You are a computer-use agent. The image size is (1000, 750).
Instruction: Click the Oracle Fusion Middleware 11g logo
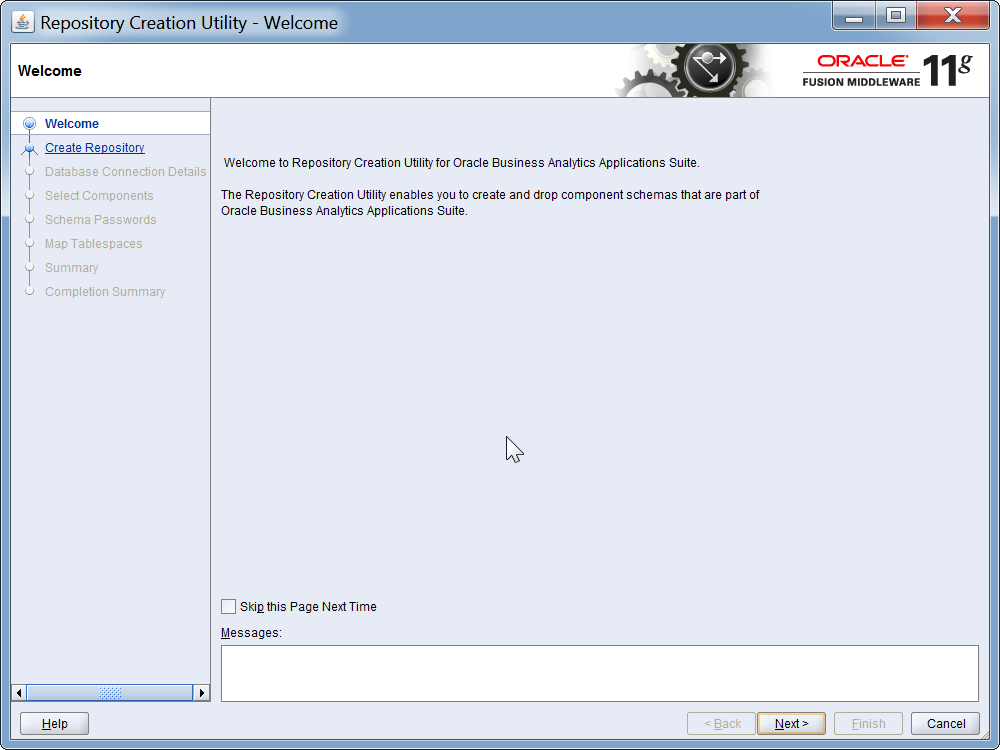tap(887, 70)
